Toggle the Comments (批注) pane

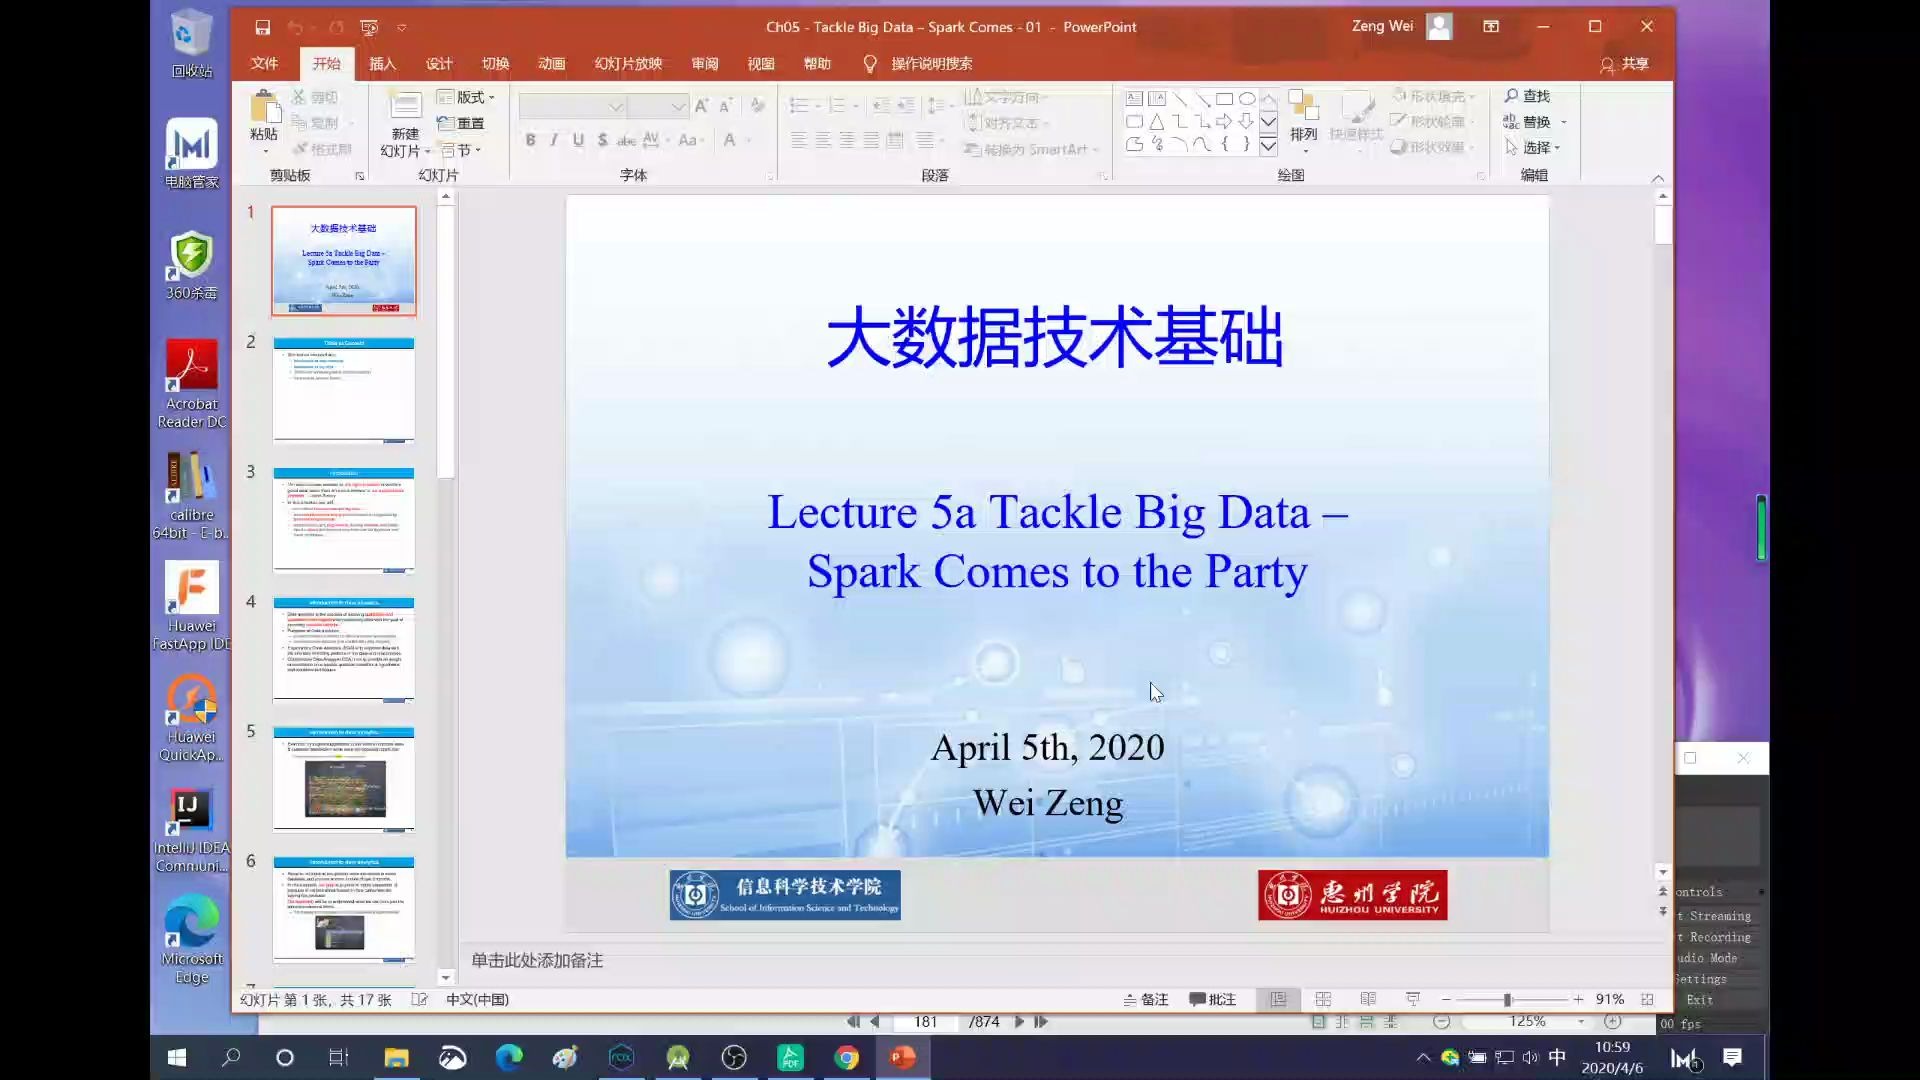point(1213,999)
